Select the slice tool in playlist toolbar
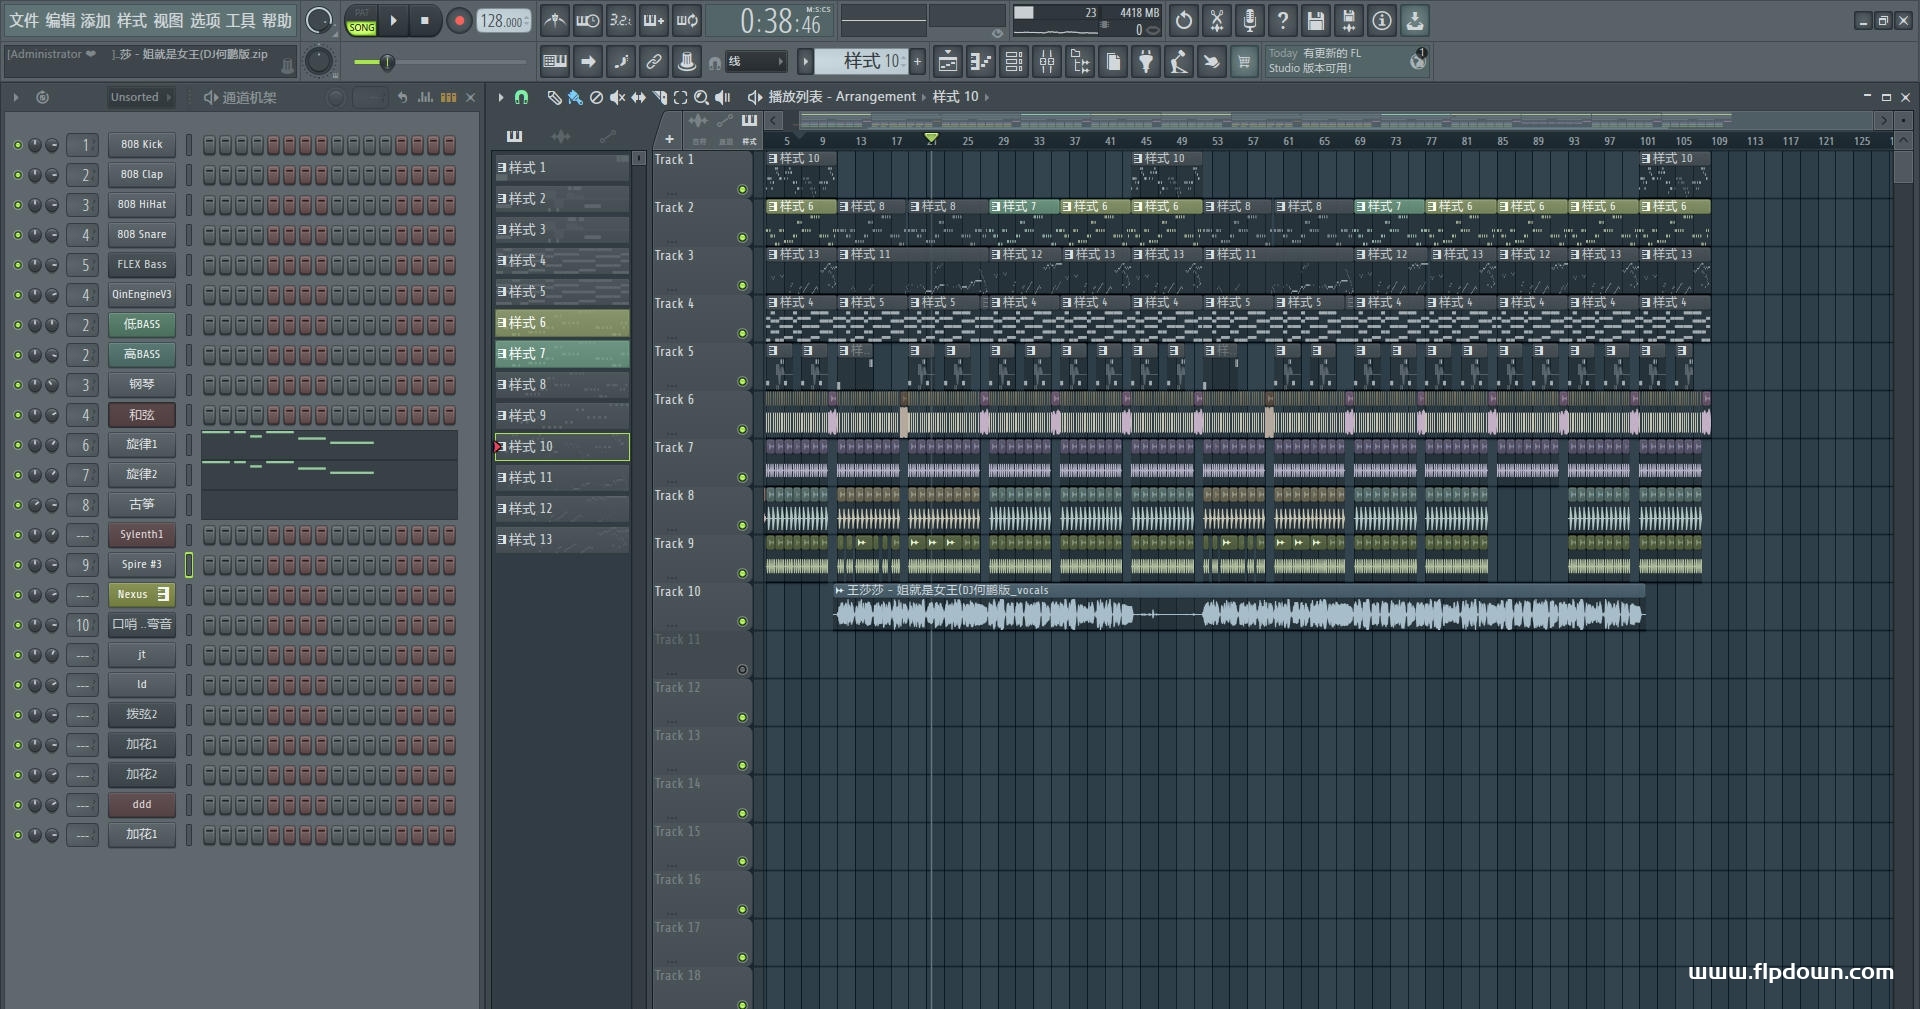 [x=660, y=97]
